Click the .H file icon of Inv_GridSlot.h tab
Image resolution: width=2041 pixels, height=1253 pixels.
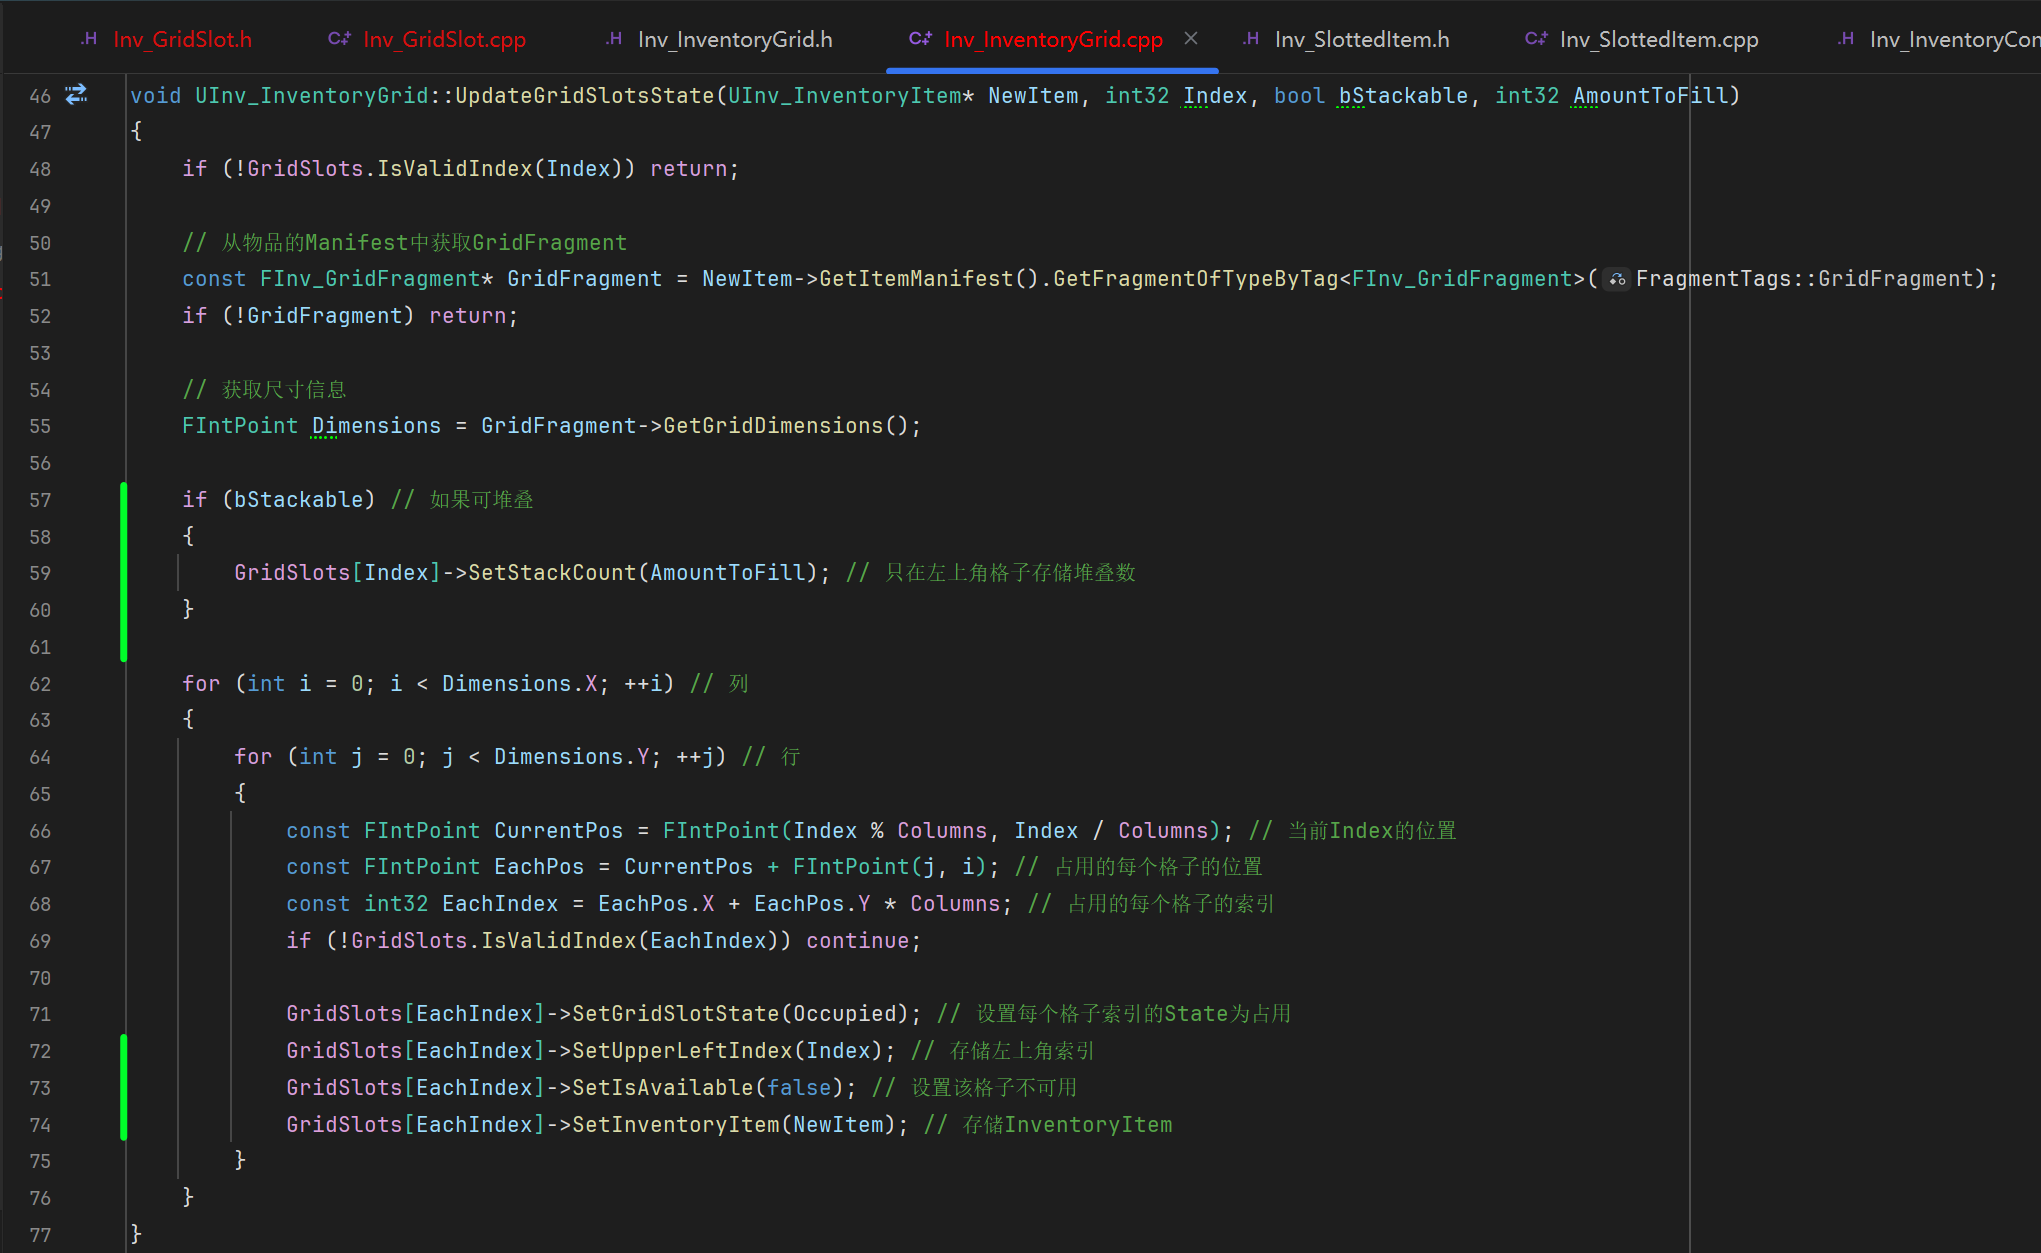(89, 39)
